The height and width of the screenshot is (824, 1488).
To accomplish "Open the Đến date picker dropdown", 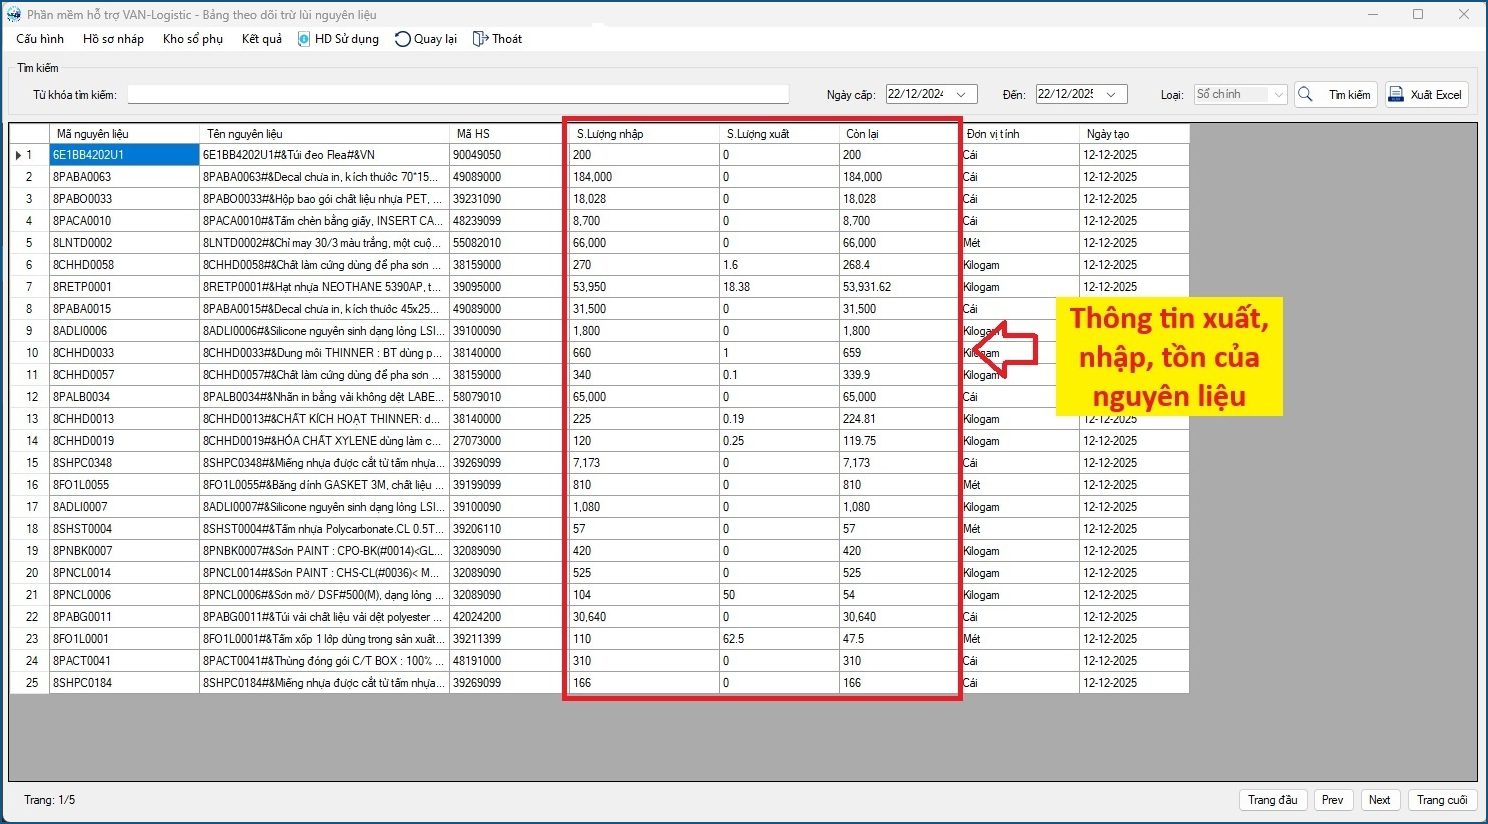I will point(1111,95).
